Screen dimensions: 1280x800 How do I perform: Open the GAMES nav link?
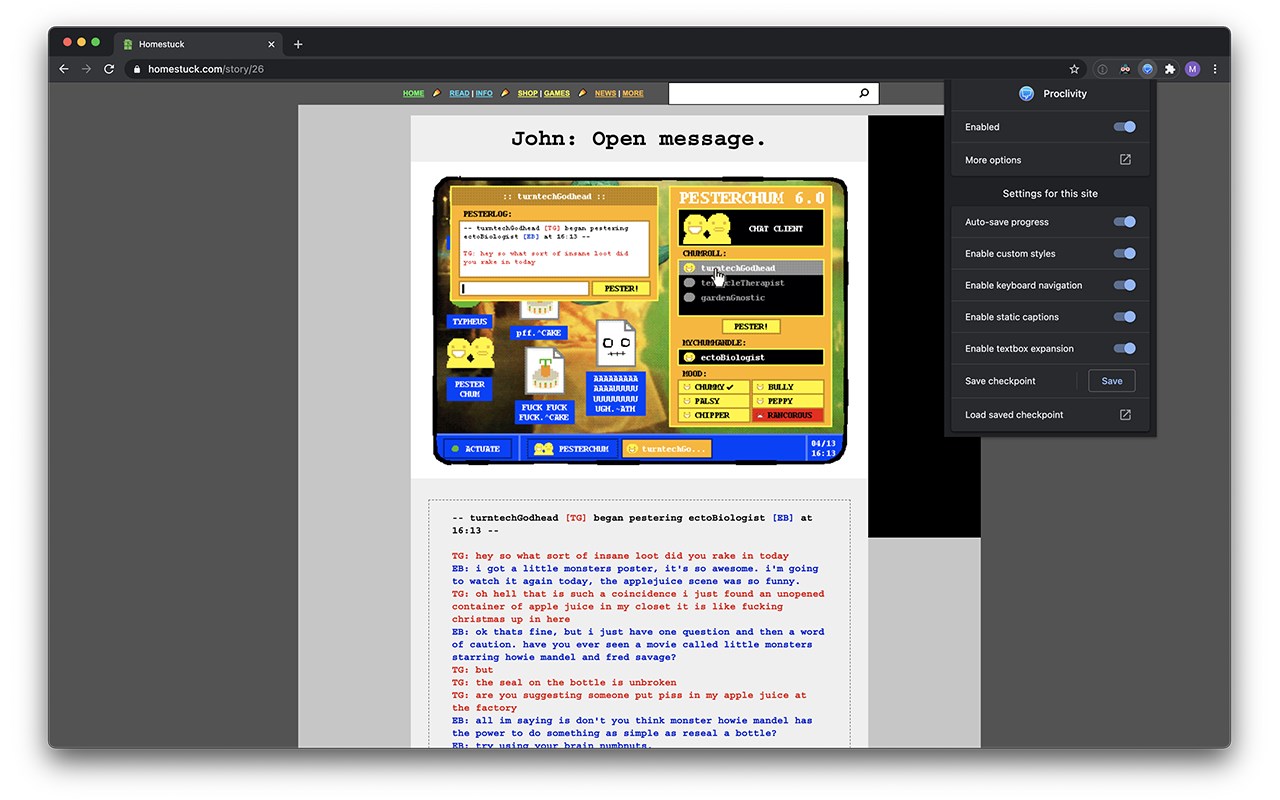tap(557, 93)
